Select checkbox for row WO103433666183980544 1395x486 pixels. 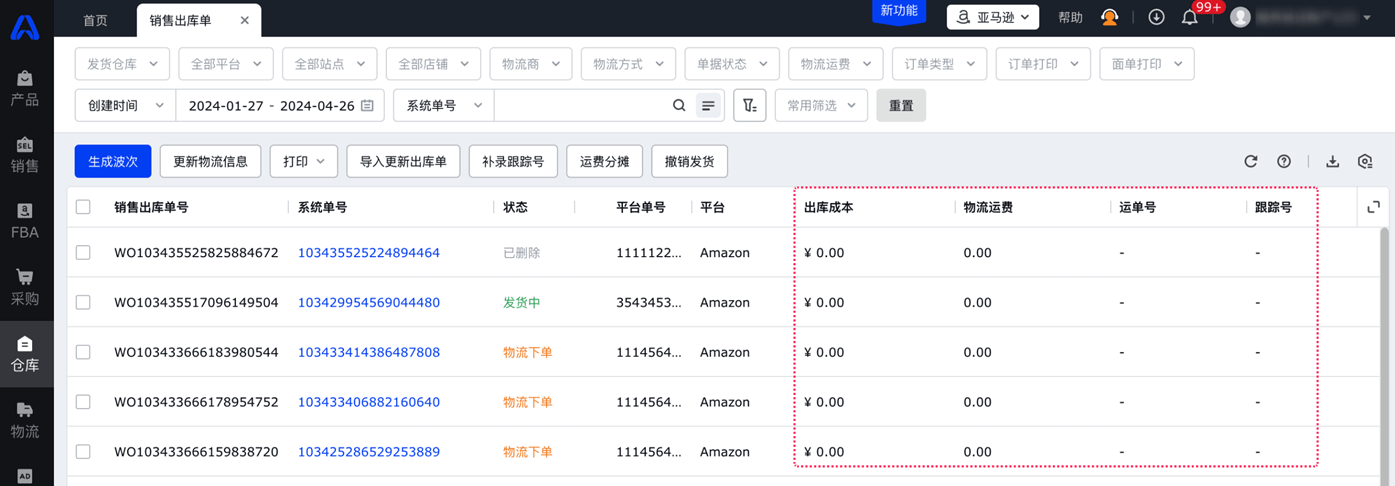pos(83,352)
